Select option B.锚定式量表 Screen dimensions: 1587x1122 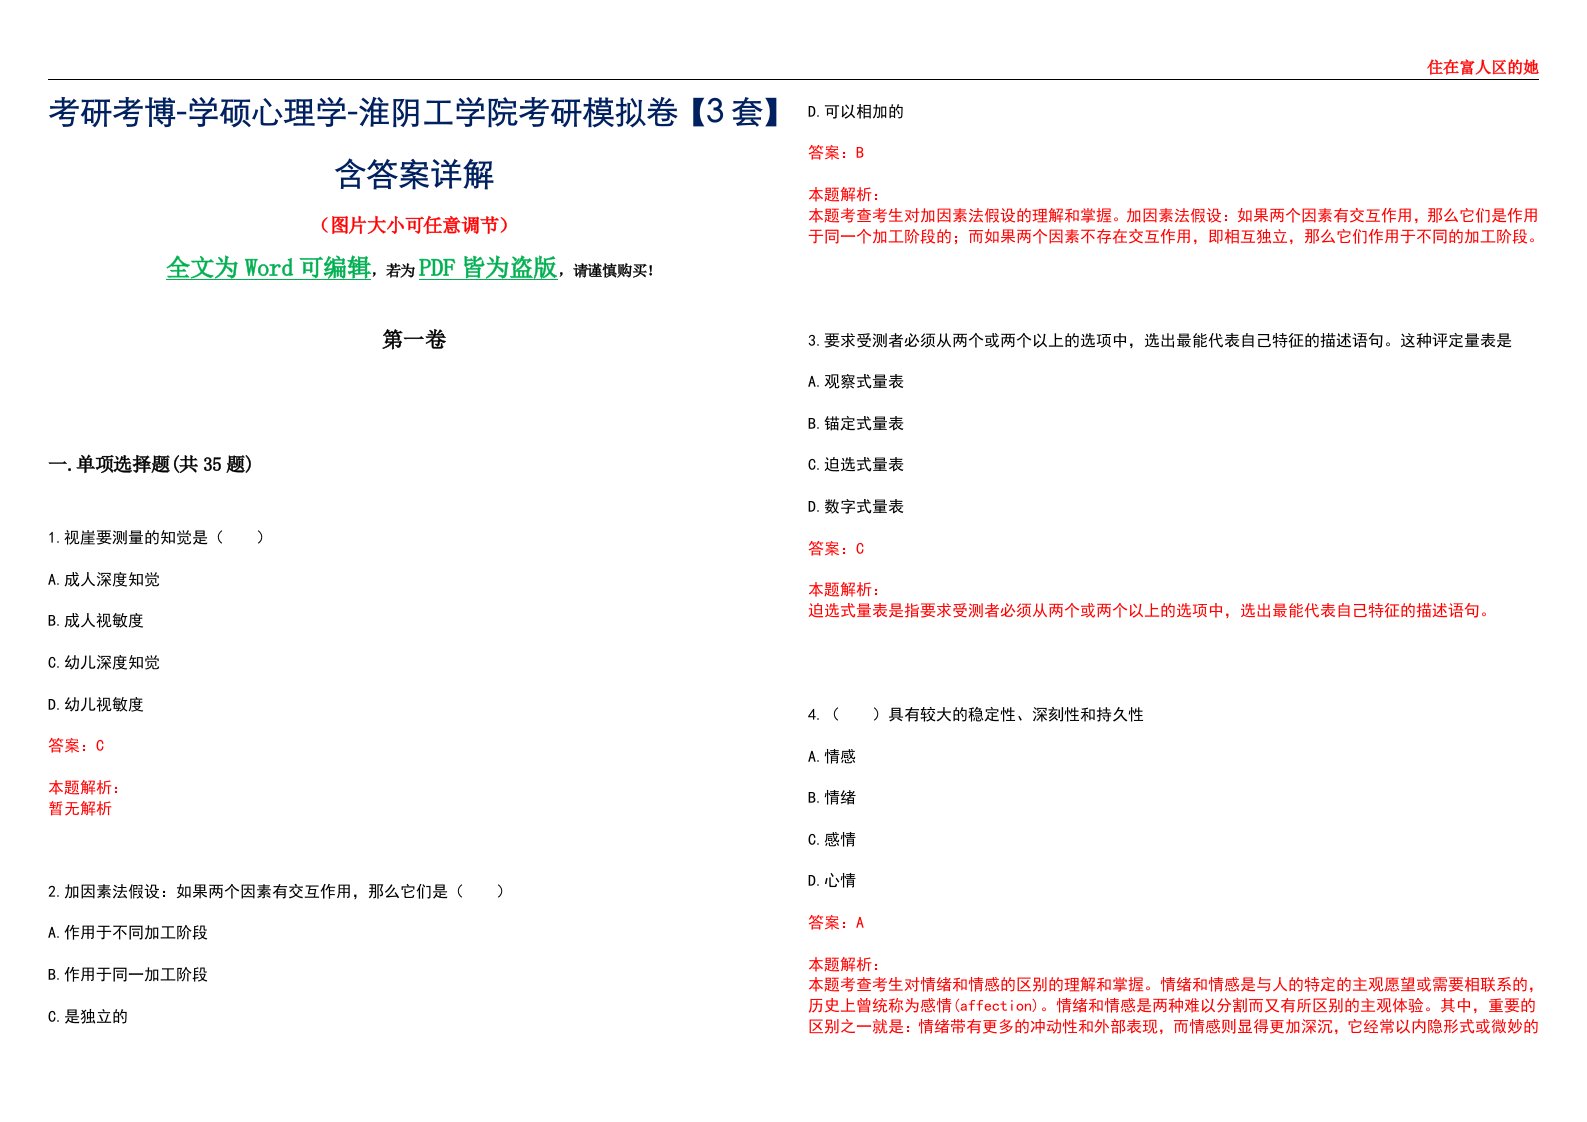[856, 424]
